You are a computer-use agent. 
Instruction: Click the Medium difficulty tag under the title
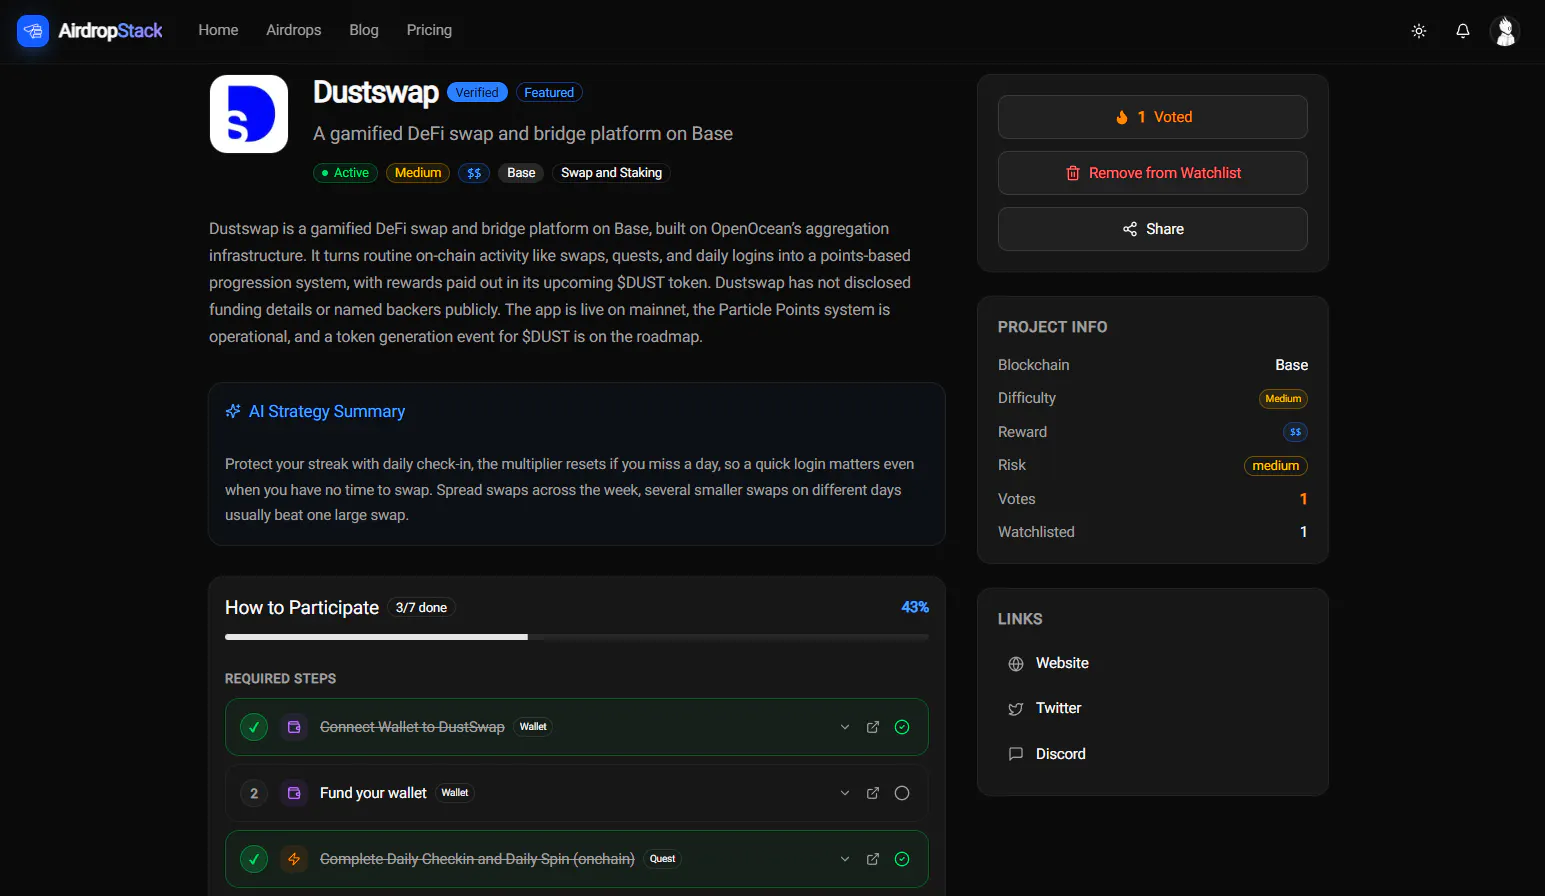[418, 173]
